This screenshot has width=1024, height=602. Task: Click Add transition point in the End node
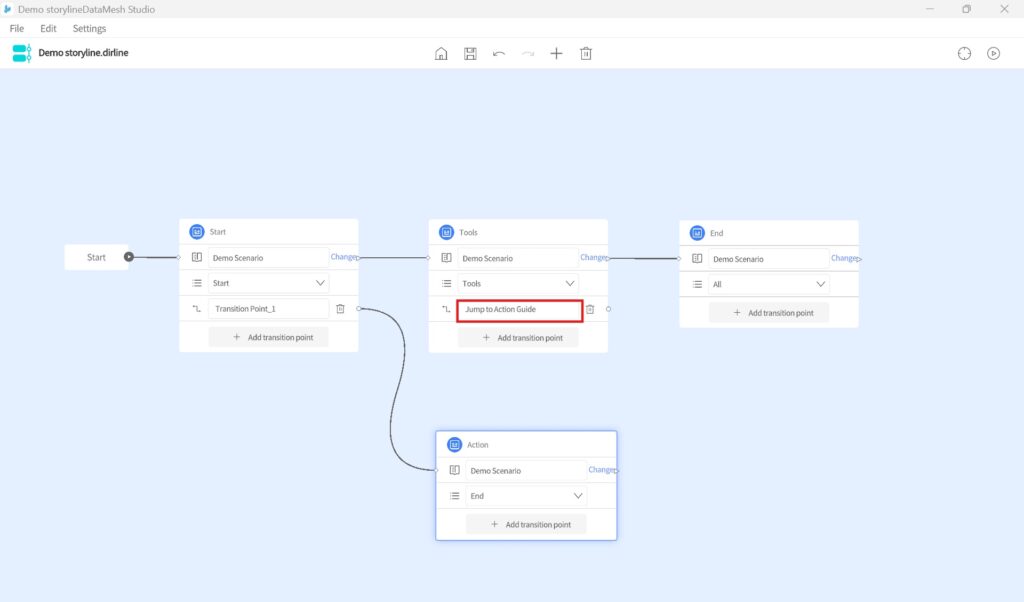[x=769, y=313]
